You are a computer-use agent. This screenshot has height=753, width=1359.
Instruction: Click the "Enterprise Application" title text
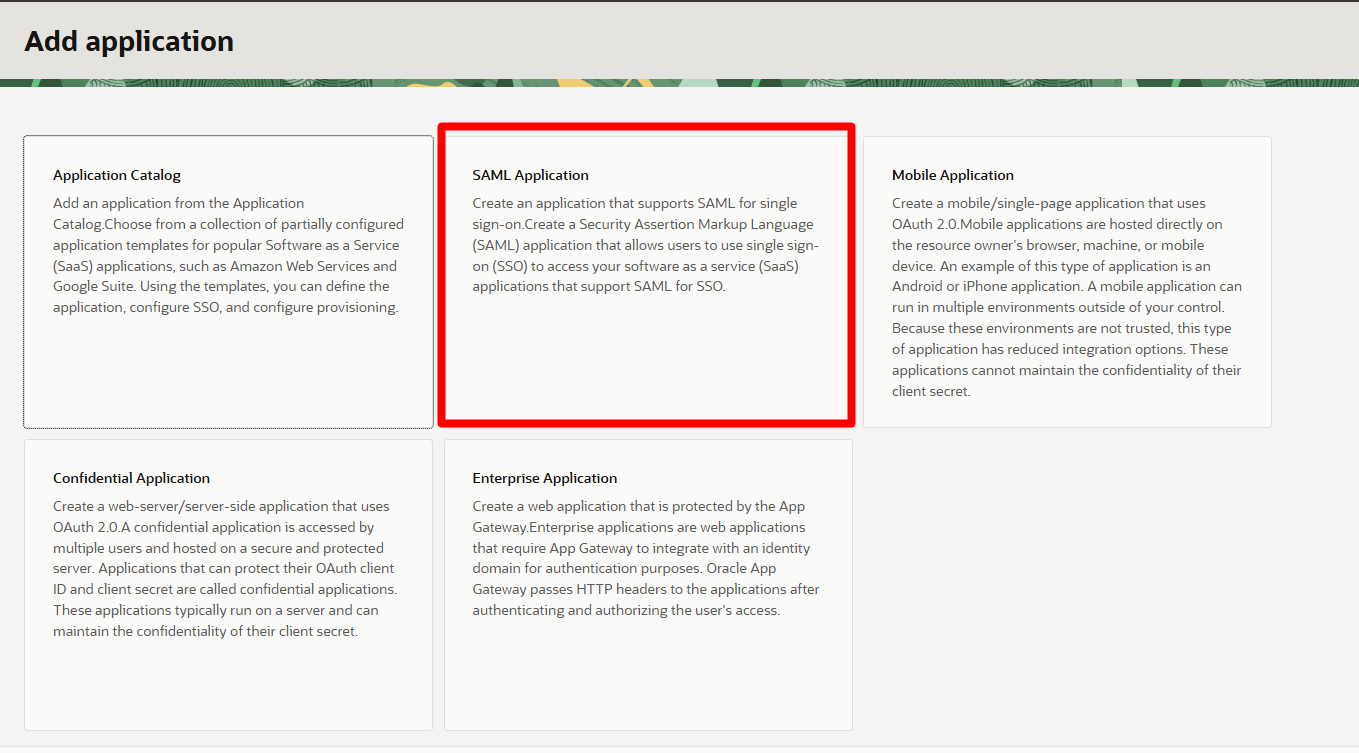[544, 478]
